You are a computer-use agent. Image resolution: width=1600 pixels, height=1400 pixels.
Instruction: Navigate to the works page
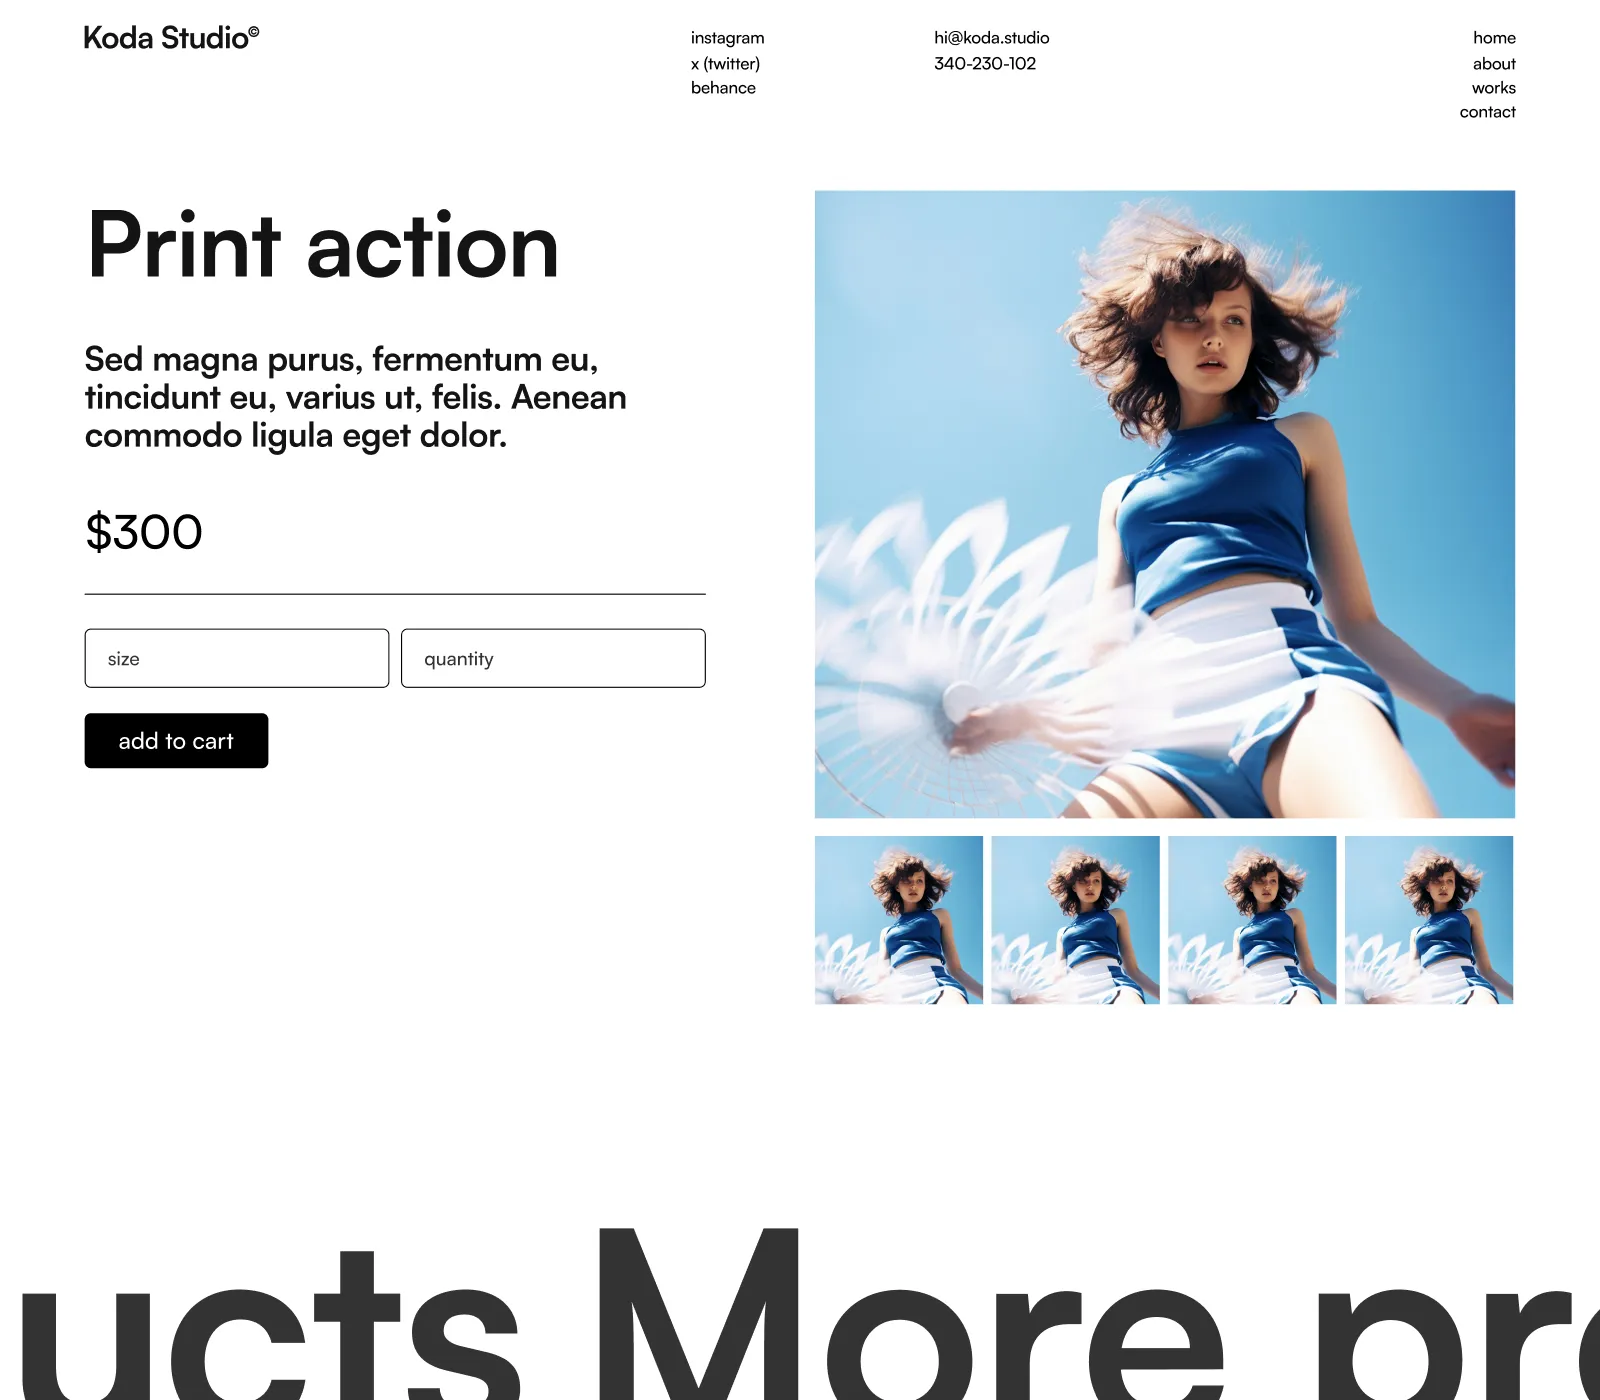pyautogui.click(x=1493, y=88)
